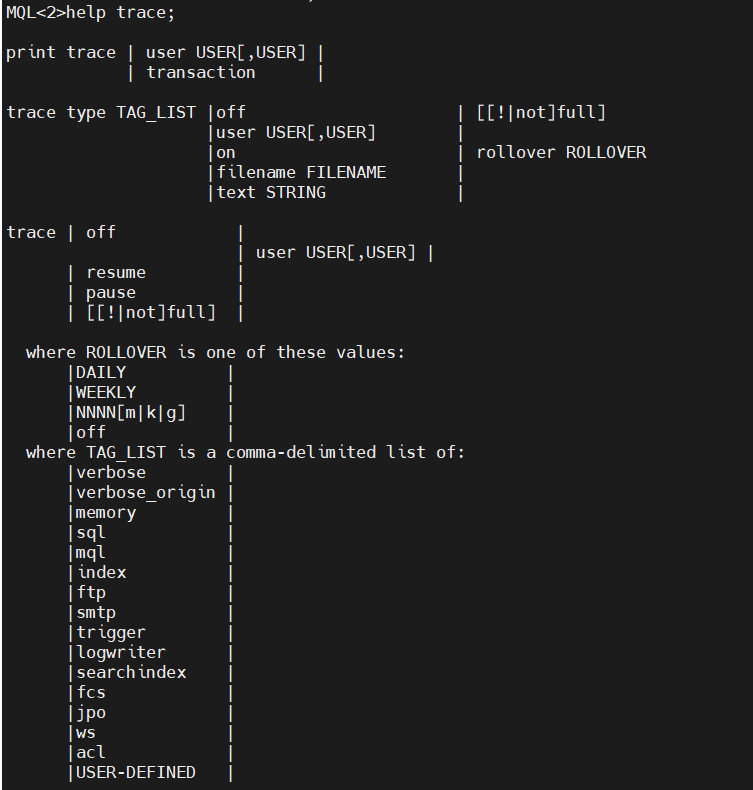The image size is (753, 790).
Task: Click the 'memory' tag entry
Action: (106, 513)
